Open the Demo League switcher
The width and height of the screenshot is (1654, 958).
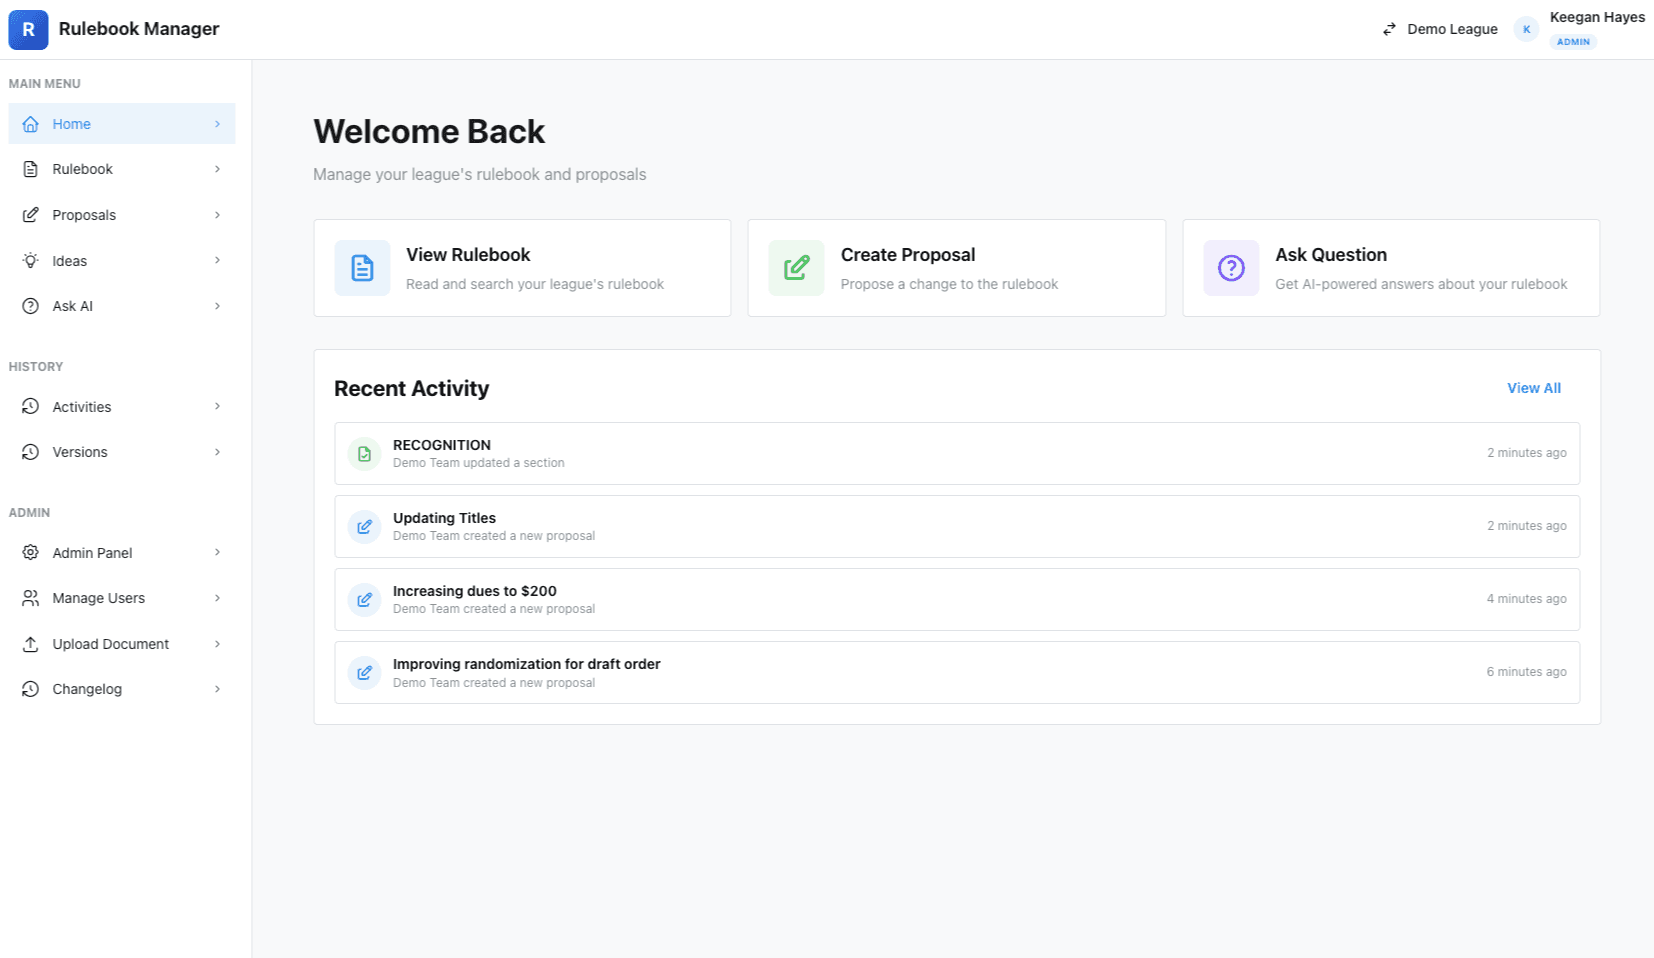click(1440, 29)
